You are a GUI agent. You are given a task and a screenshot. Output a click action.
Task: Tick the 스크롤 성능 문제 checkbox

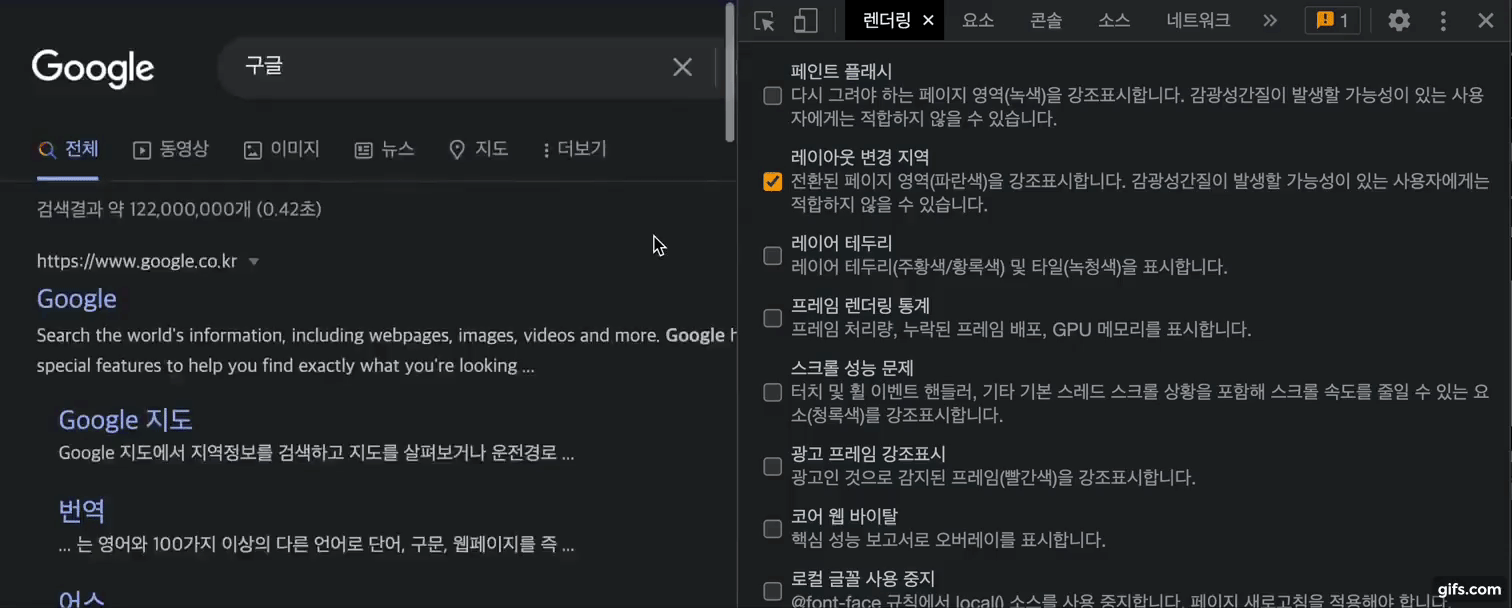pyautogui.click(x=772, y=392)
